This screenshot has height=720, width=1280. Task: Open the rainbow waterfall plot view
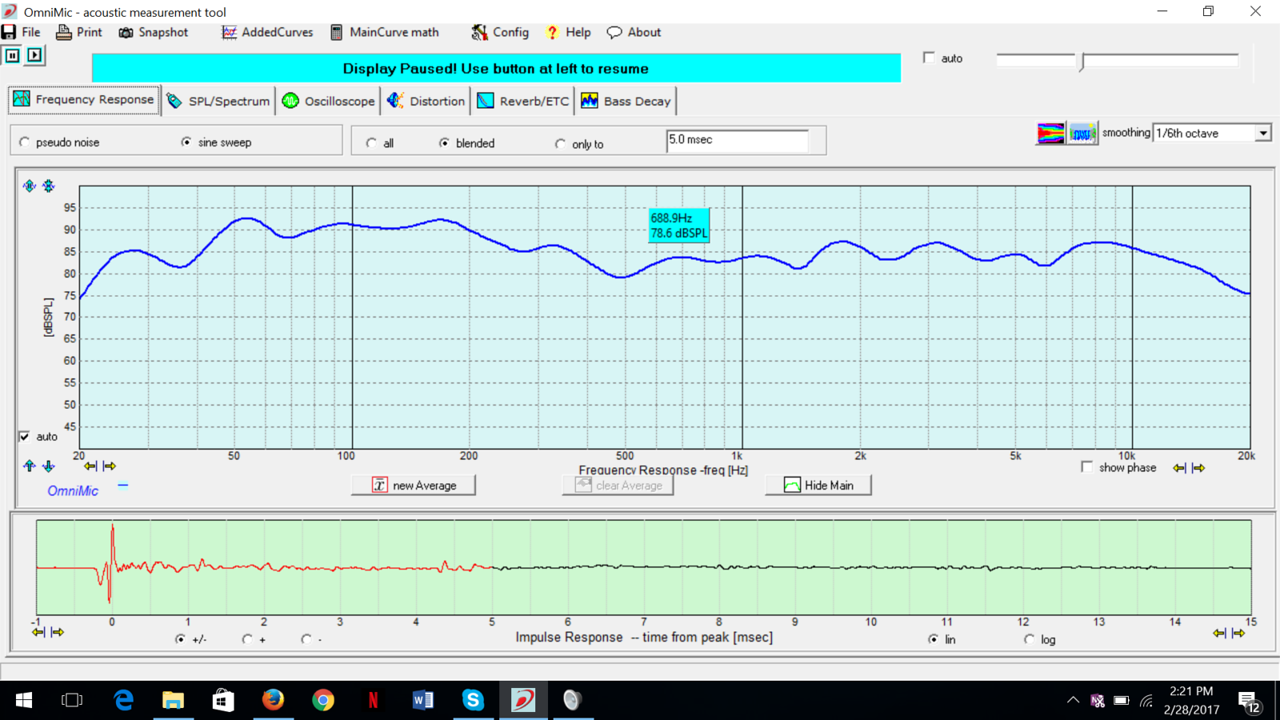(x=1050, y=133)
